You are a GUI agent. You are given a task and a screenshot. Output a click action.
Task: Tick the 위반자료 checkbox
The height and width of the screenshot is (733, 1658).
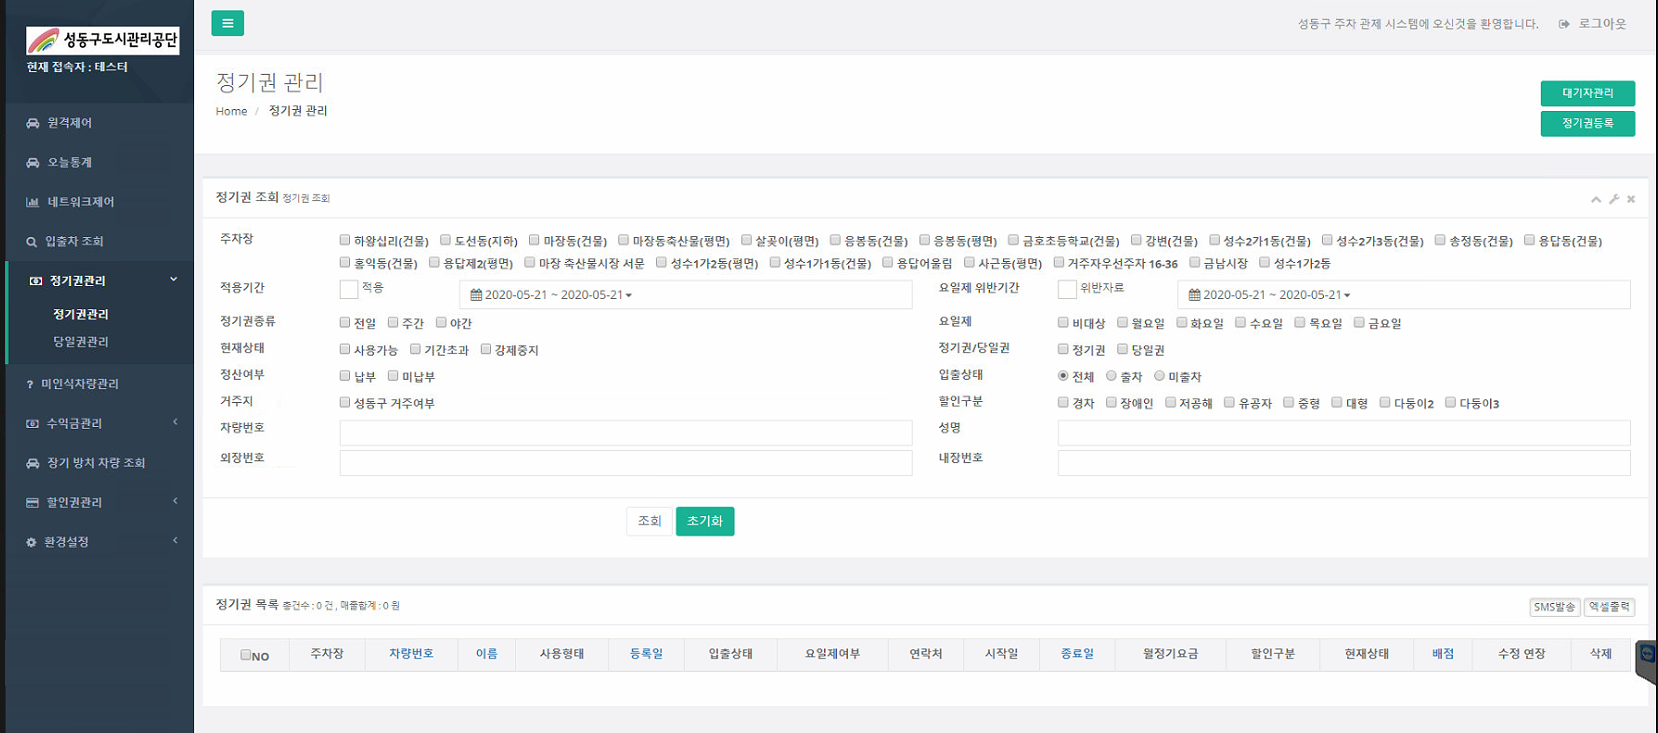click(x=1067, y=289)
